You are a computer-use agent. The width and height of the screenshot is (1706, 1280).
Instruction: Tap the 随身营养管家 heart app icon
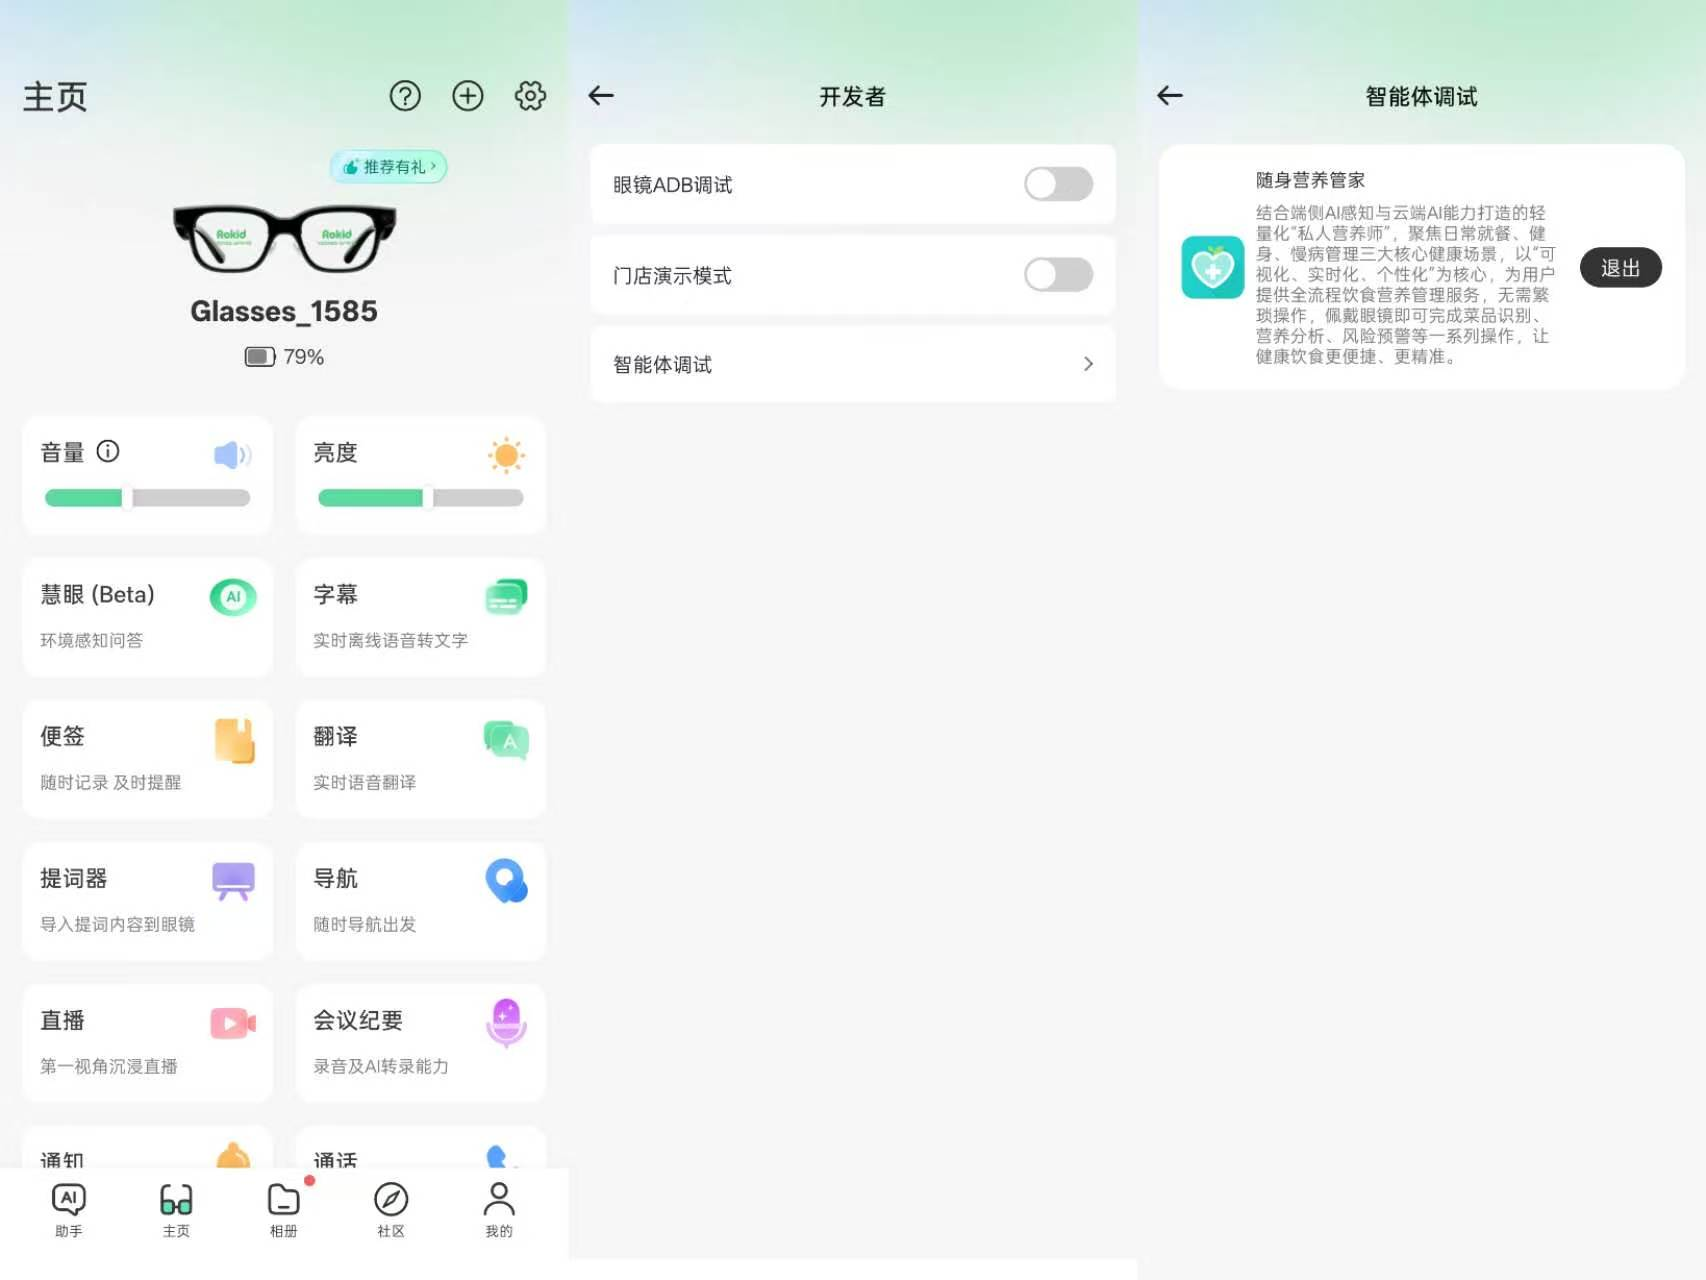(1212, 267)
